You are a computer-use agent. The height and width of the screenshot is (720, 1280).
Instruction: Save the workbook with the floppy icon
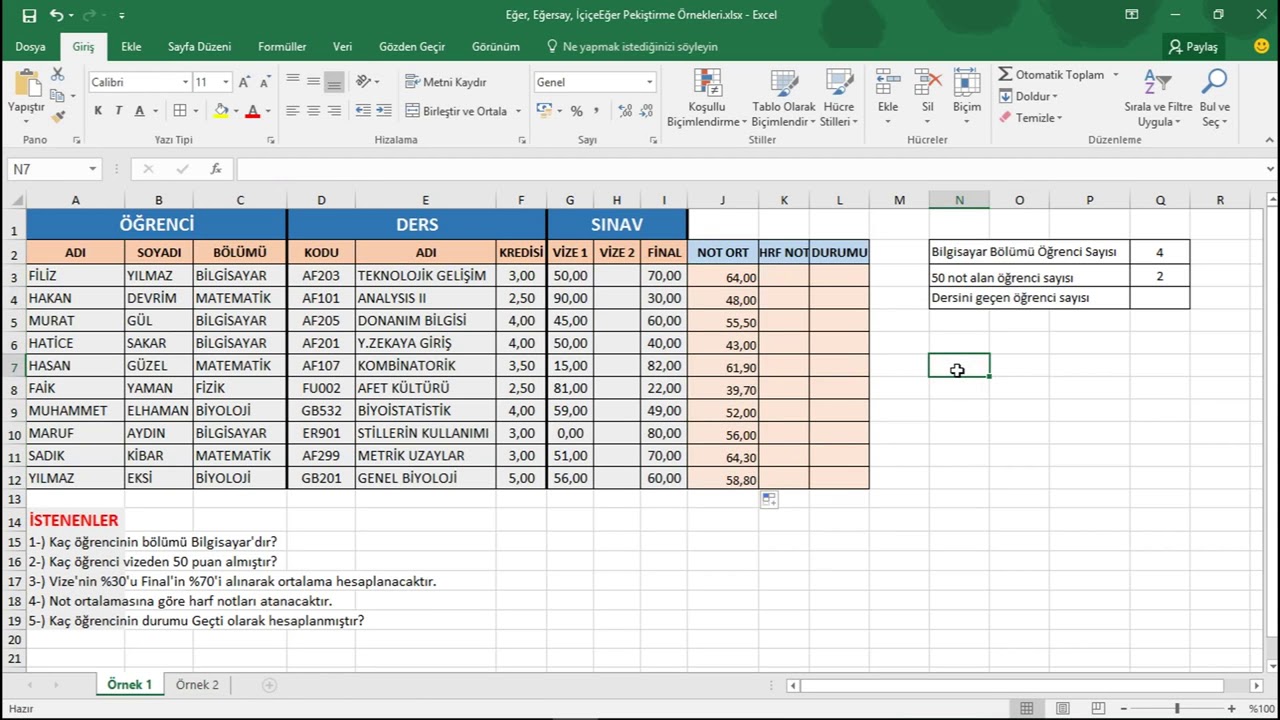coord(29,15)
